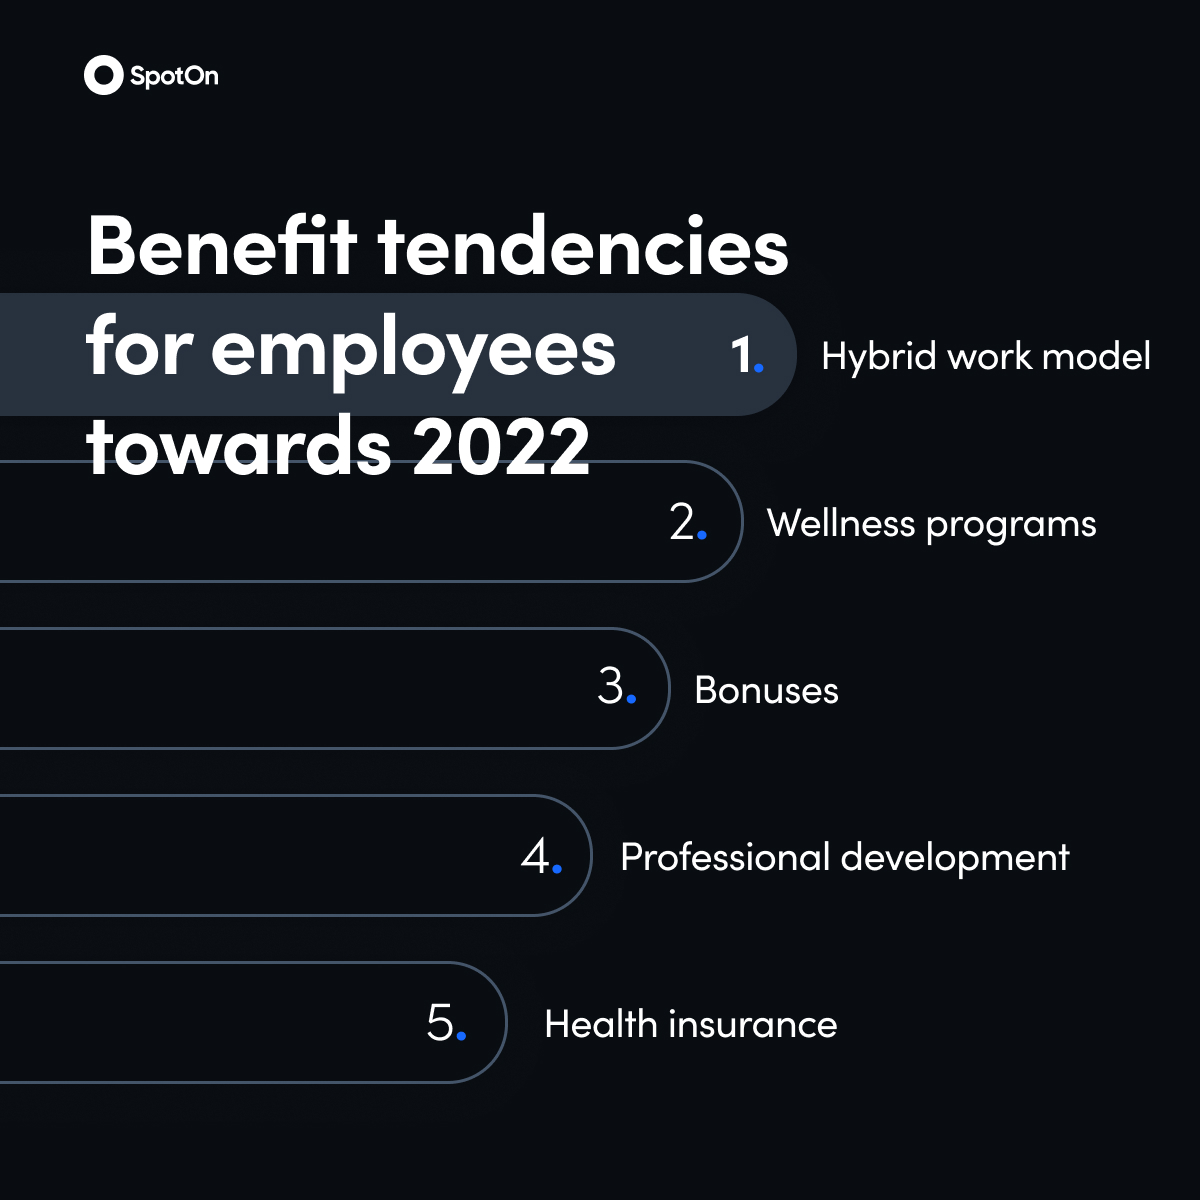Viewport: 1200px width, 1200px height.
Task: Click the Health insurance label
Action: (691, 1025)
